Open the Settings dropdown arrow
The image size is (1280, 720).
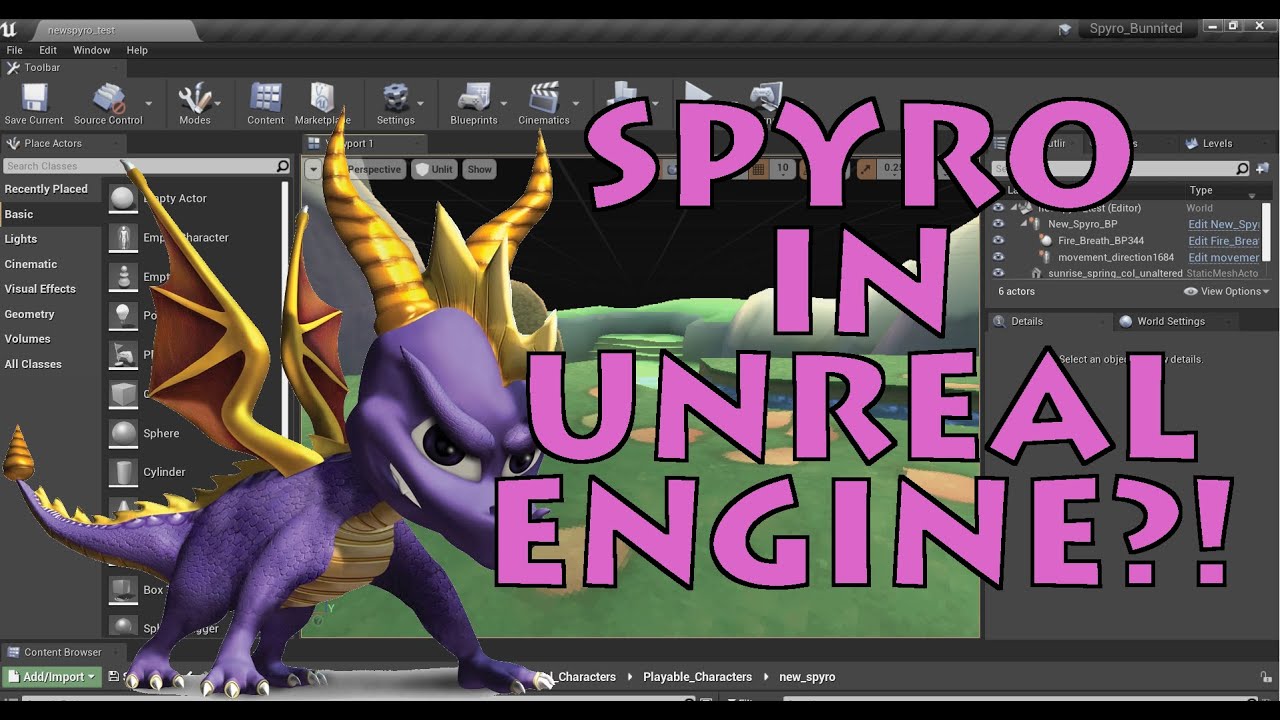(x=420, y=103)
